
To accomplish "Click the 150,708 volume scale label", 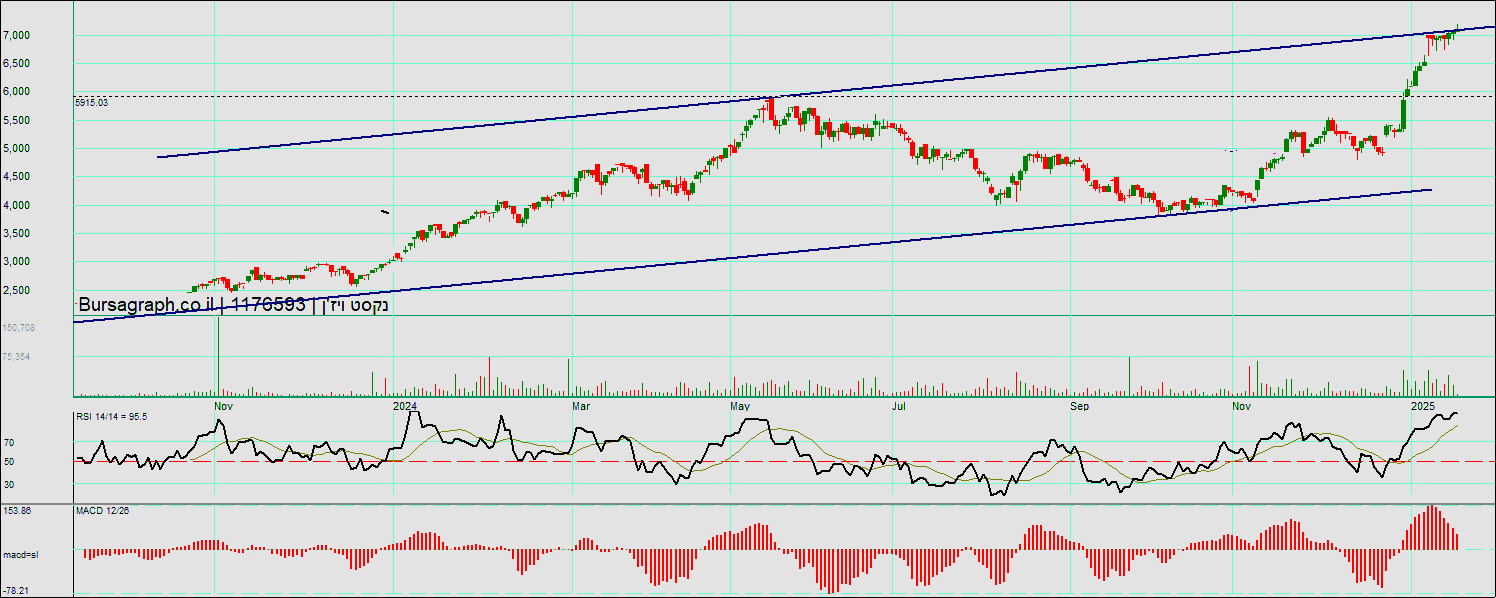I will 20,327.
